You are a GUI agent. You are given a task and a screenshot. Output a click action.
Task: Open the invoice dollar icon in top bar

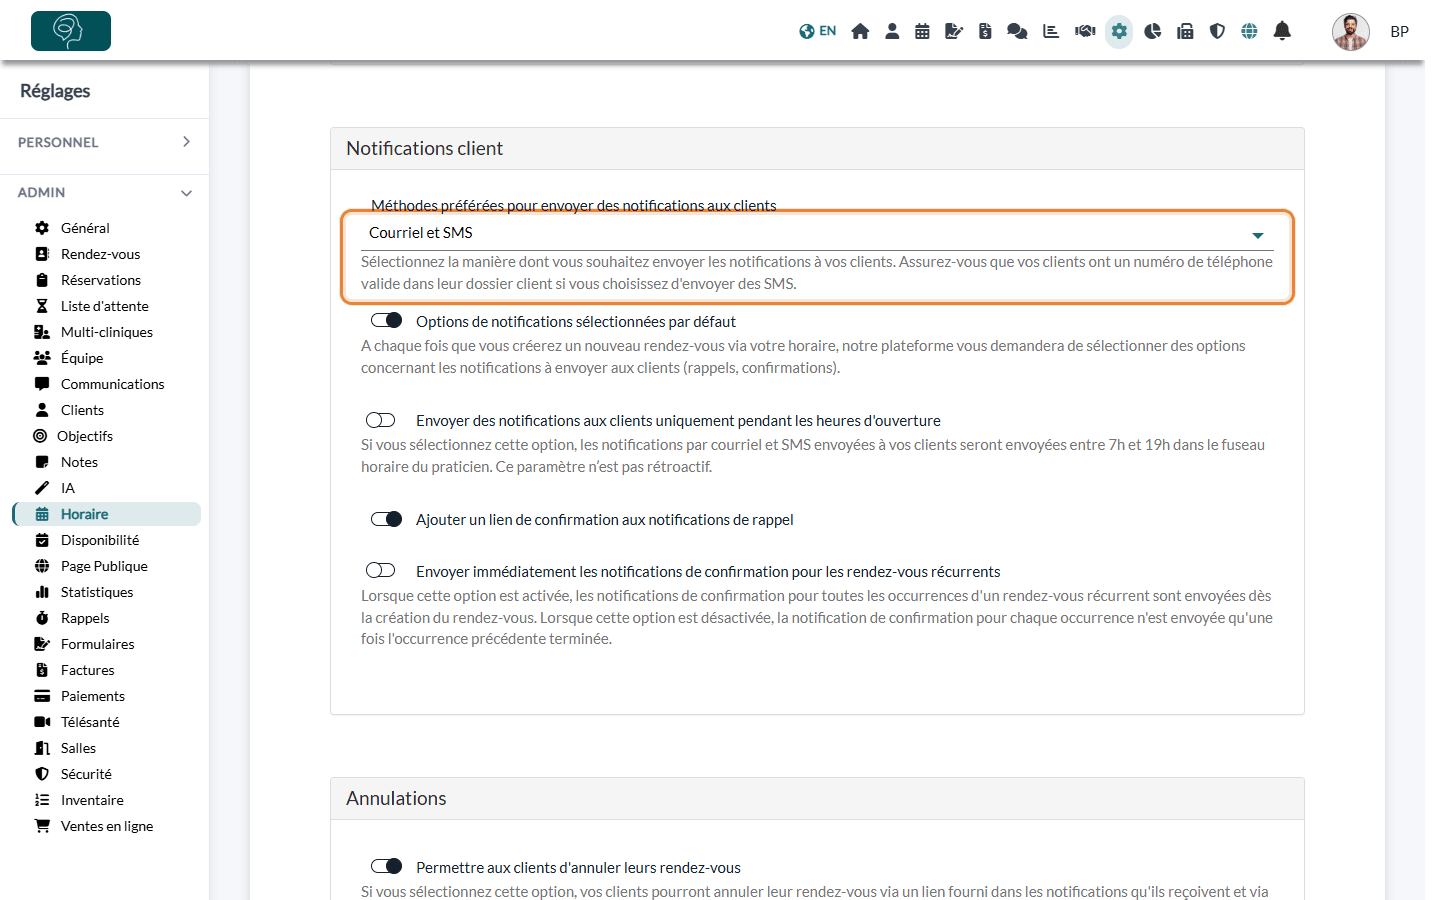pyautogui.click(x=985, y=31)
